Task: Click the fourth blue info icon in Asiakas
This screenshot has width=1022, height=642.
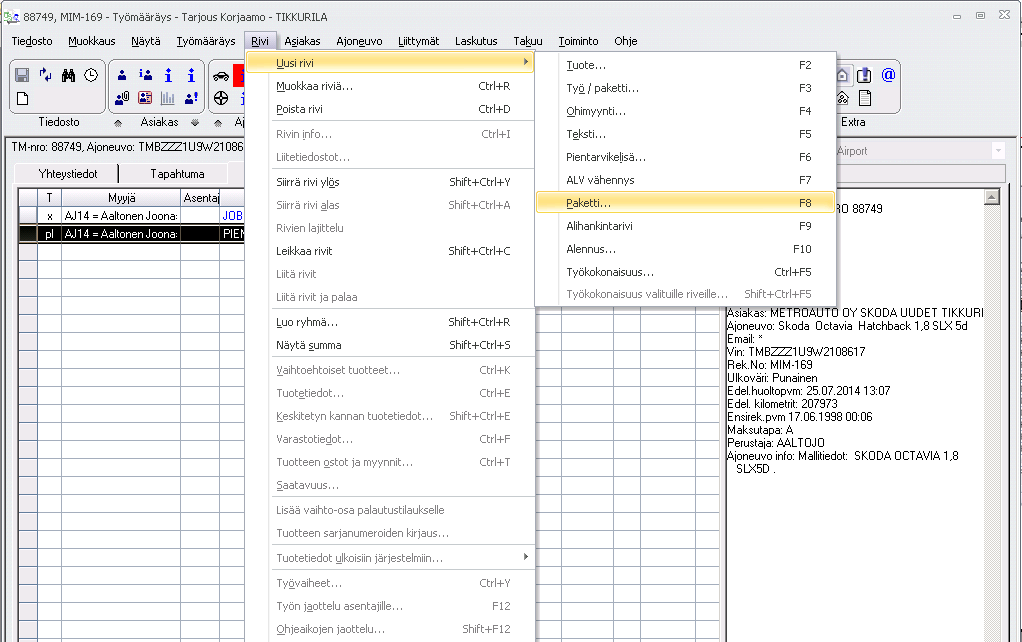Action: (191, 76)
